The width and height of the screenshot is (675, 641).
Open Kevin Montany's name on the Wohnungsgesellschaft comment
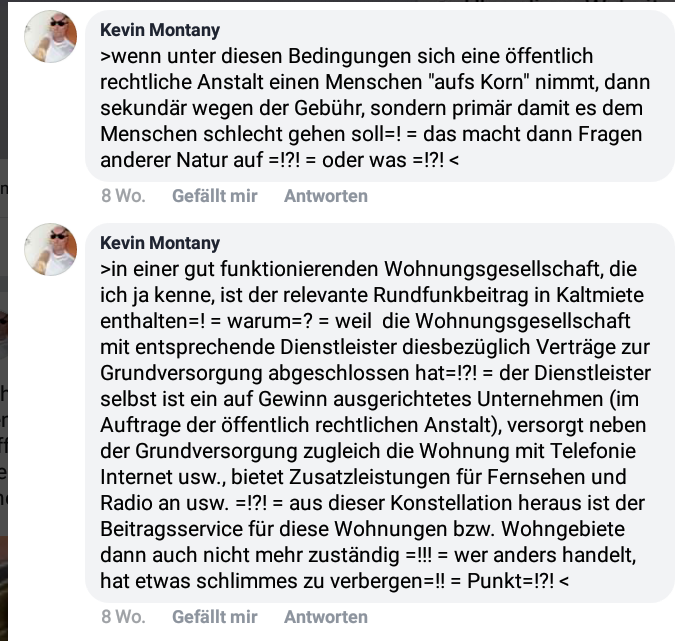(x=160, y=243)
